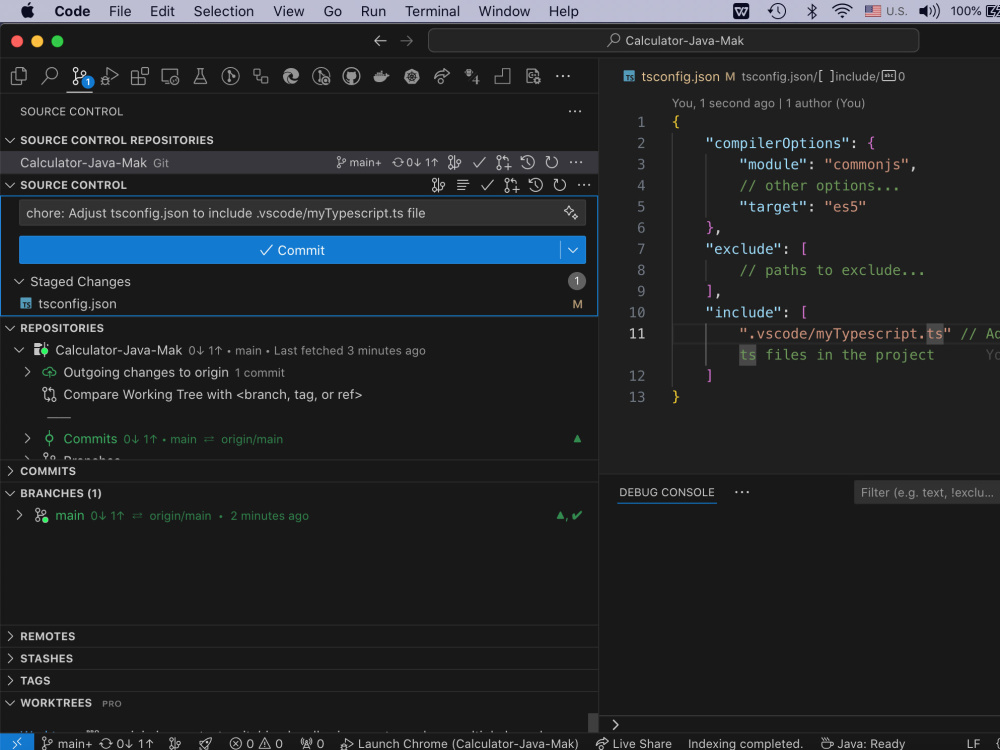This screenshot has height=750, width=1000.
Task: Click refresh icon in Source Control section header
Action: (x=559, y=185)
